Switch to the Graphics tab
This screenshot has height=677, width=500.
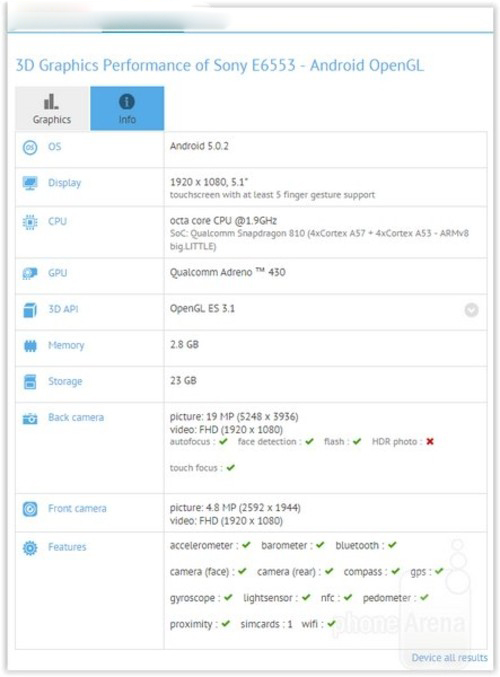click(52, 108)
